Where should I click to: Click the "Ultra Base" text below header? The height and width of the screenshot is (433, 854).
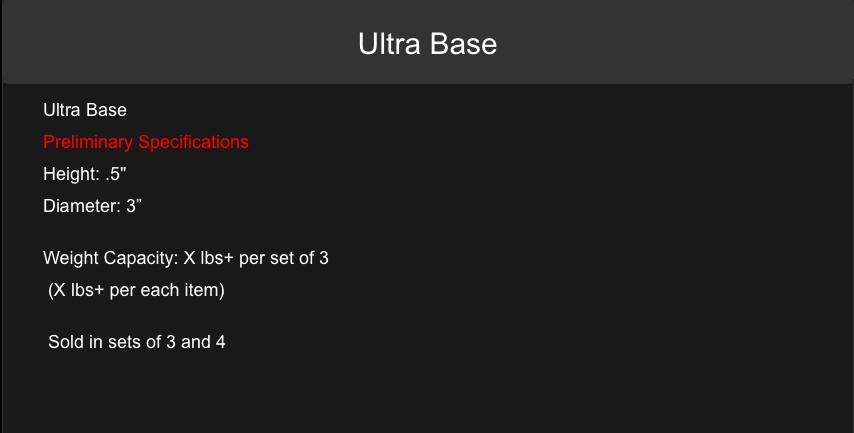point(85,110)
